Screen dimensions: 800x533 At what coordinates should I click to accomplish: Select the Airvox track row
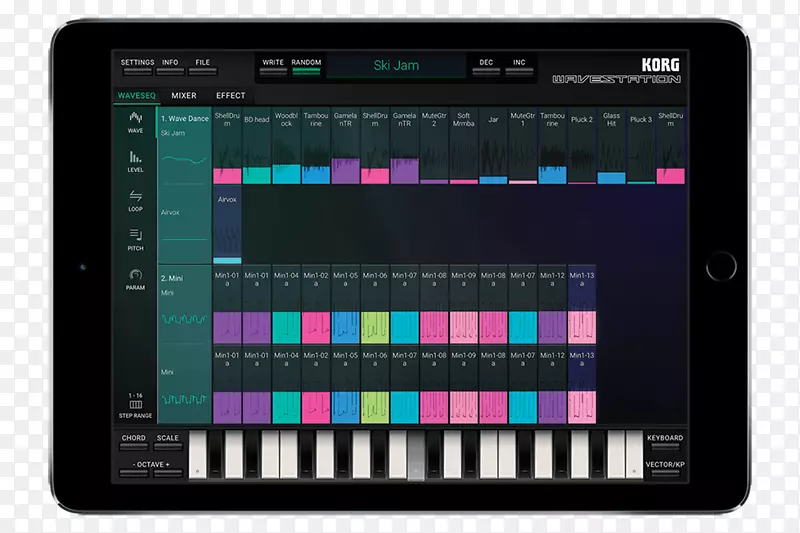184,224
